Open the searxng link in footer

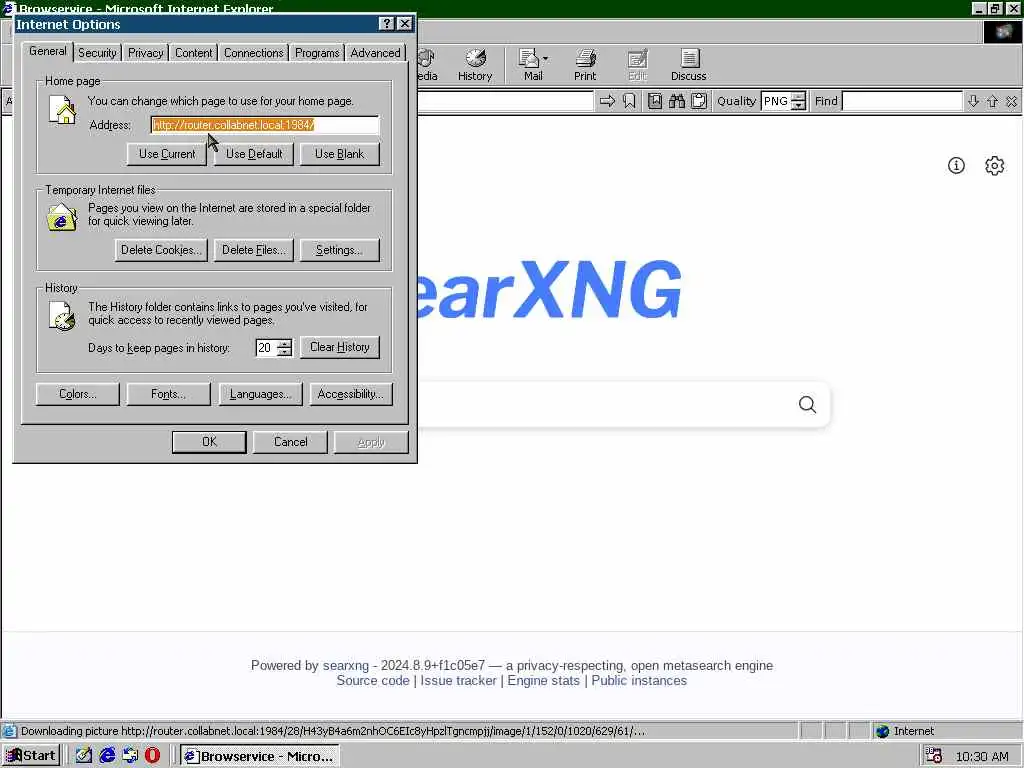point(345,665)
